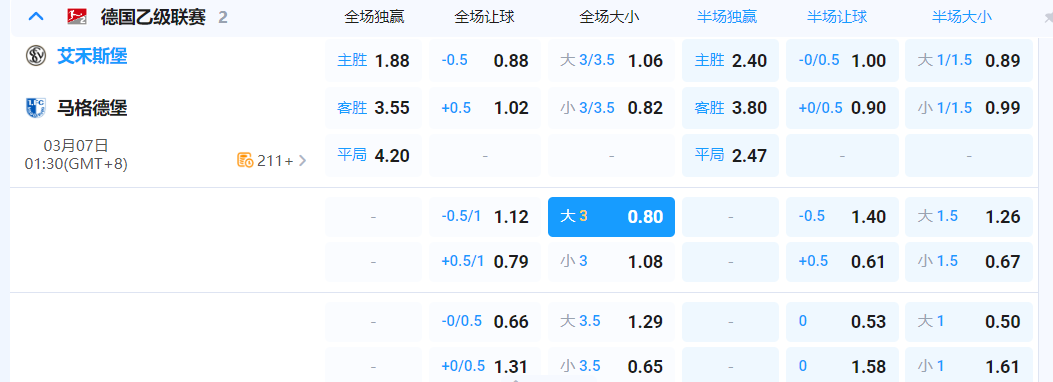Collapse the 德国乙级联赛 league section
Screen dimensions: 1053x382
pyautogui.click(x=36, y=17)
